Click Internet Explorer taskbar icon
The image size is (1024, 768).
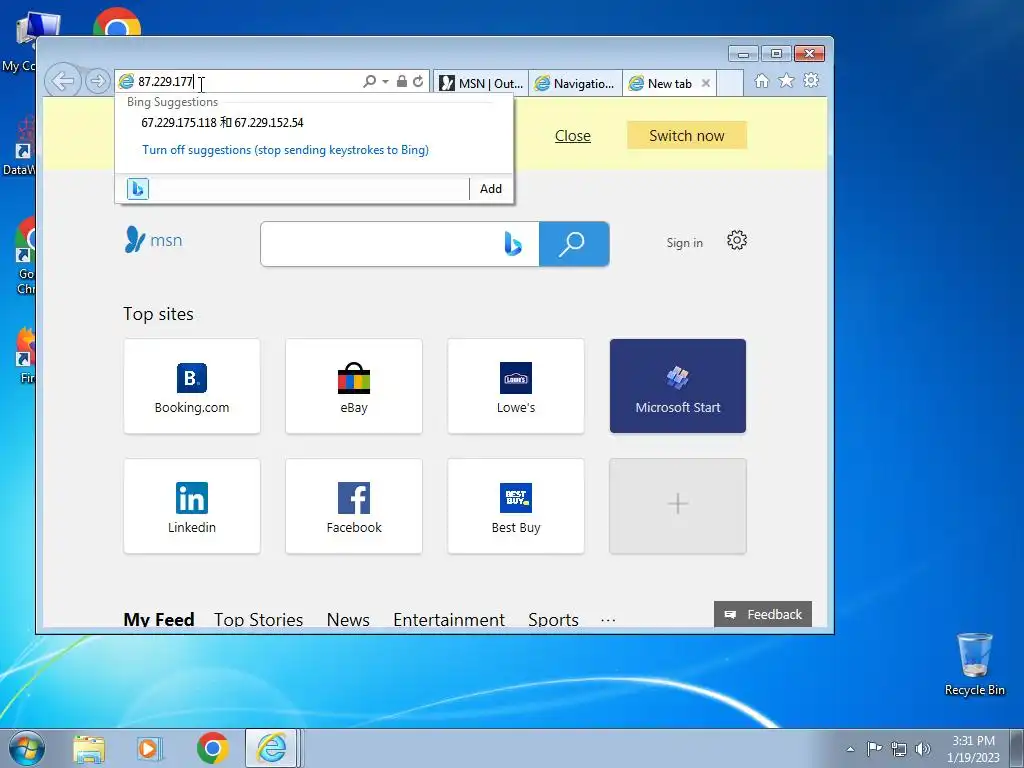[272, 748]
